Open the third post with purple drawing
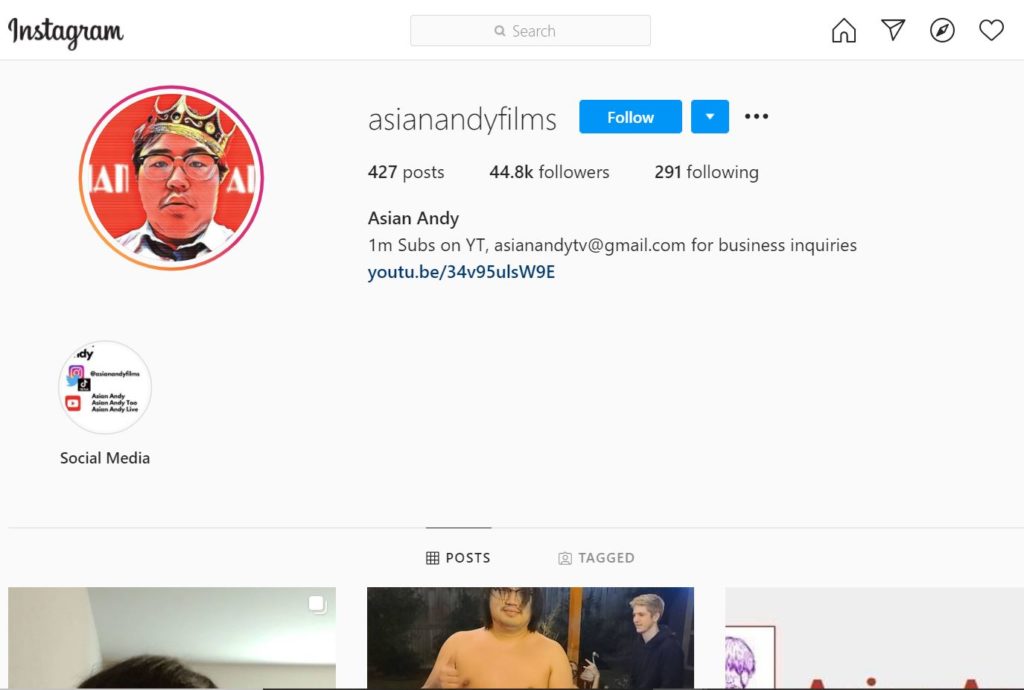Viewport: 1024px width, 690px height. point(874,638)
